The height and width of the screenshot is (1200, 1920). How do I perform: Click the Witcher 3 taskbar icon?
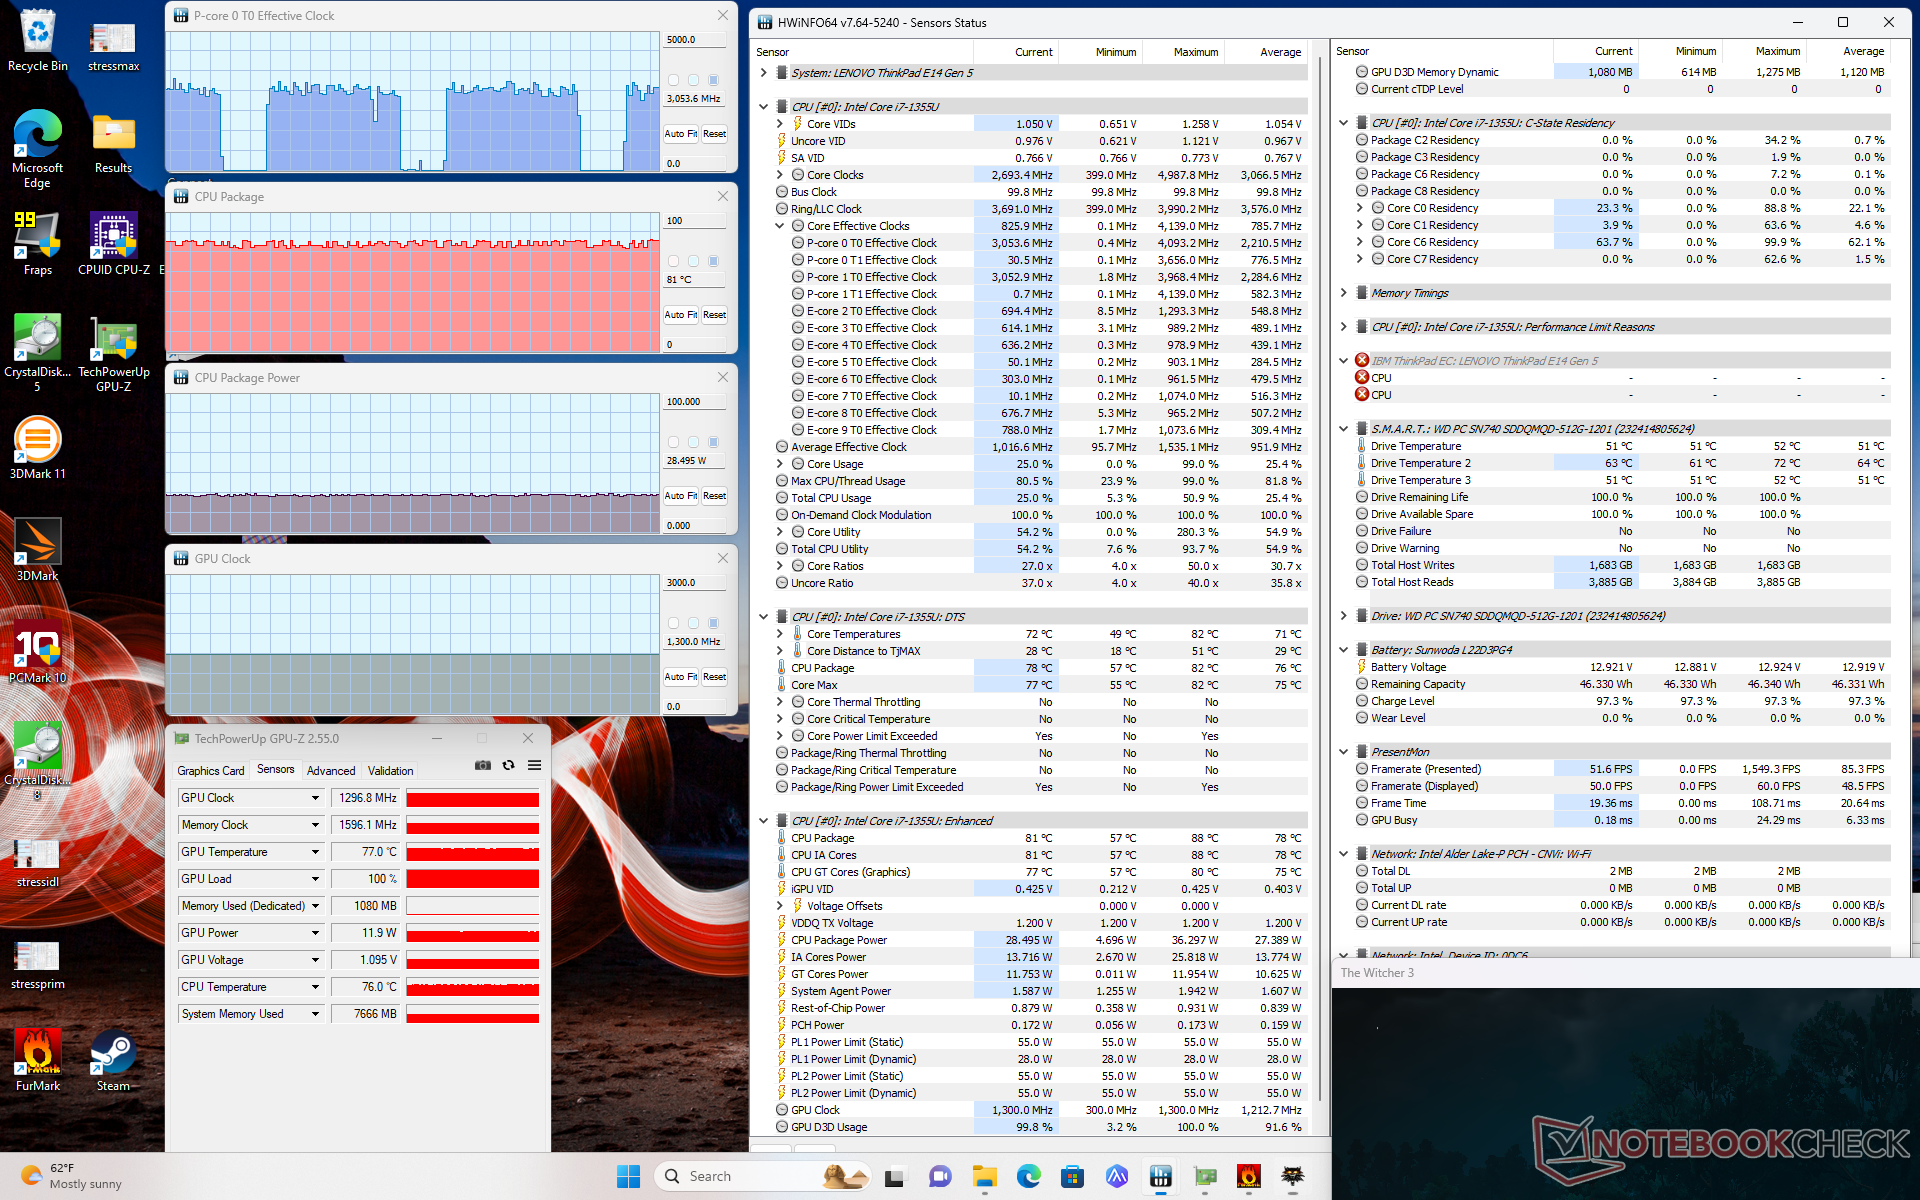(1293, 1176)
